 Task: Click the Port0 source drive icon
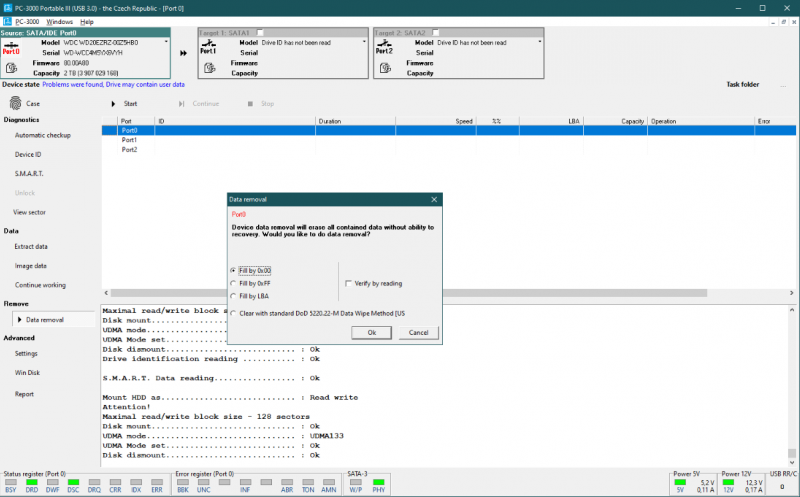[11, 48]
